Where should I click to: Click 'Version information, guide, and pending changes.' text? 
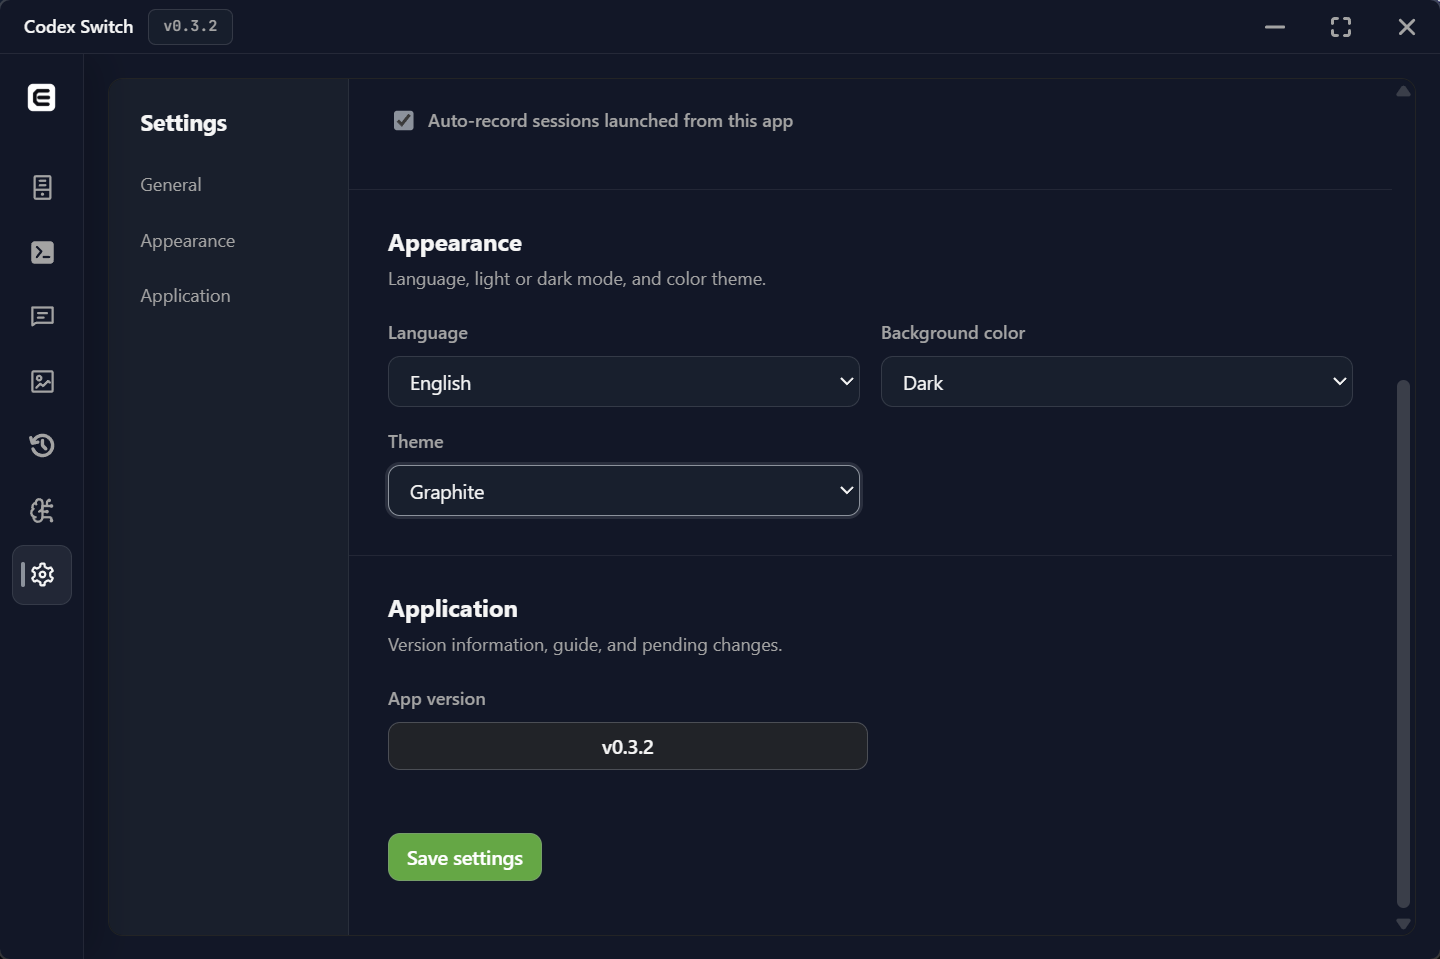(585, 645)
